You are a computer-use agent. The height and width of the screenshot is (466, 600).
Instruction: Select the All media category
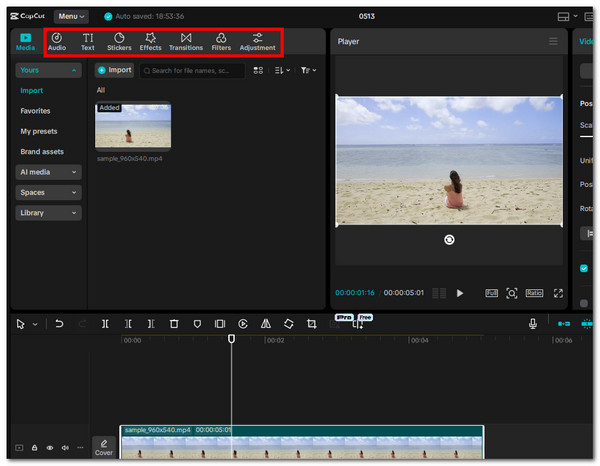[x=101, y=90]
